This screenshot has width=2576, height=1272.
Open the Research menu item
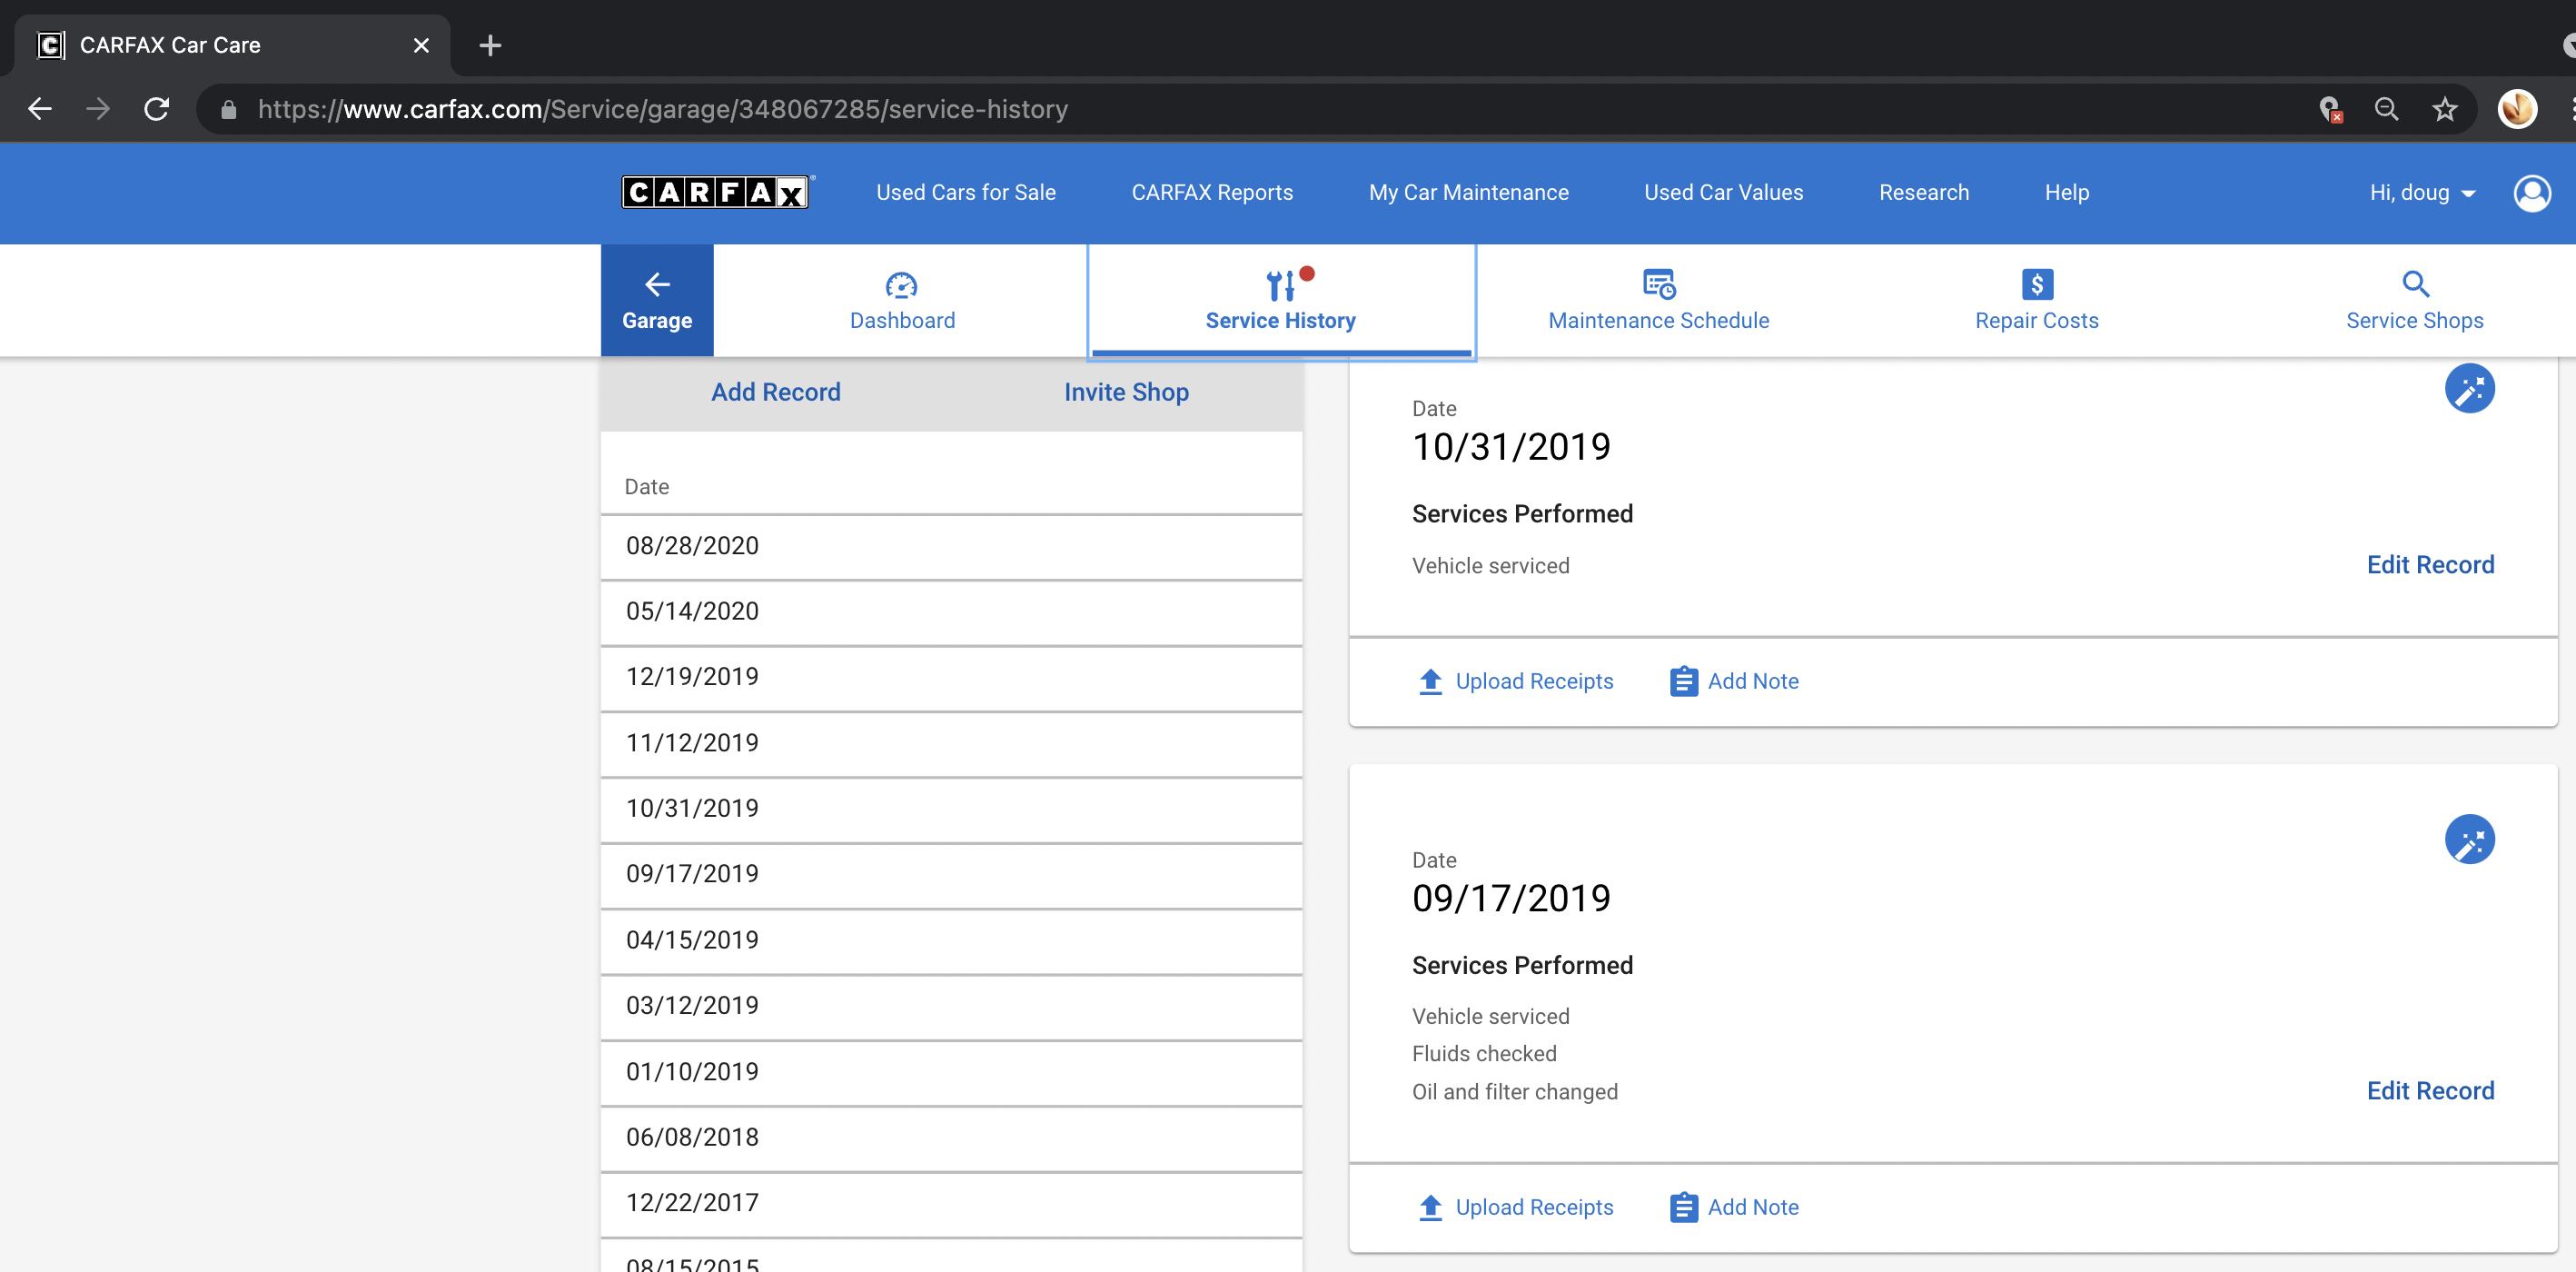(1924, 192)
